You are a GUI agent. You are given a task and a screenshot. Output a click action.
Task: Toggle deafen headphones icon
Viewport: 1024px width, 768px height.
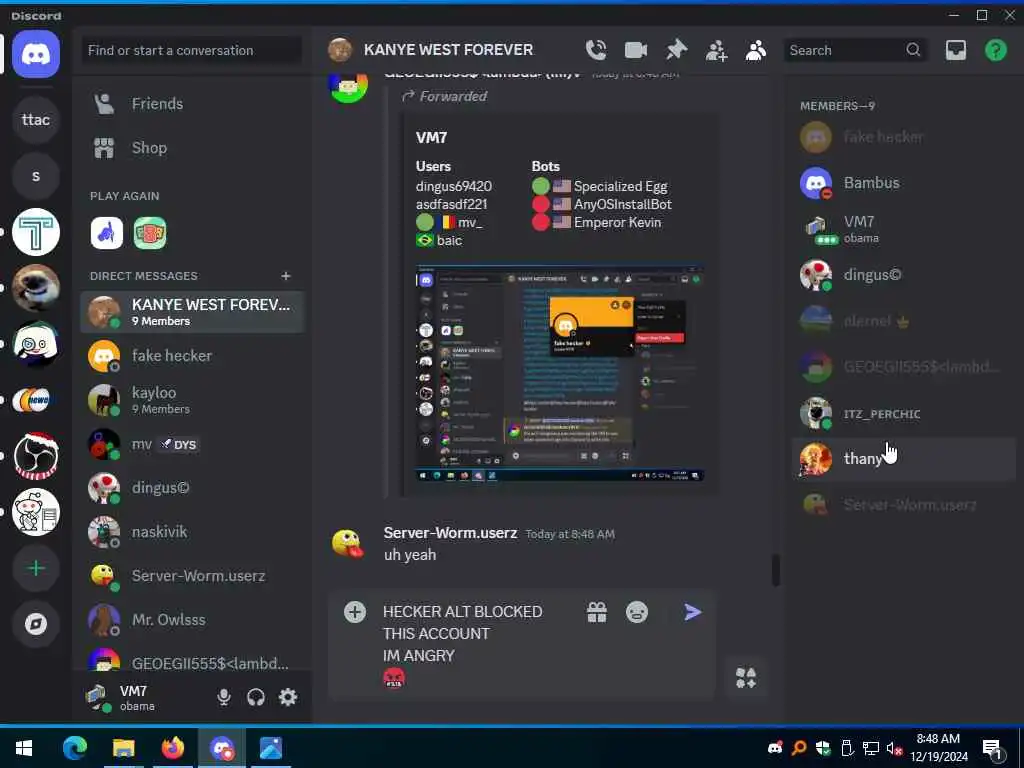(256, 697)
